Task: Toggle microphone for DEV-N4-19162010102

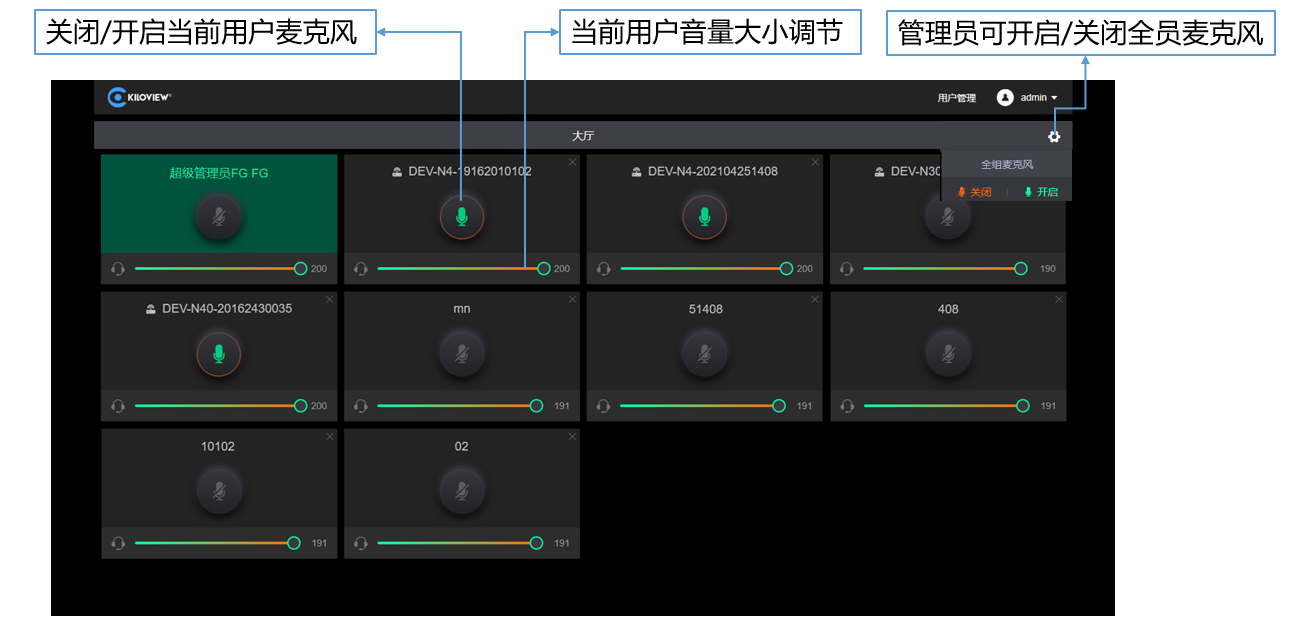Action: click(462, 216)
